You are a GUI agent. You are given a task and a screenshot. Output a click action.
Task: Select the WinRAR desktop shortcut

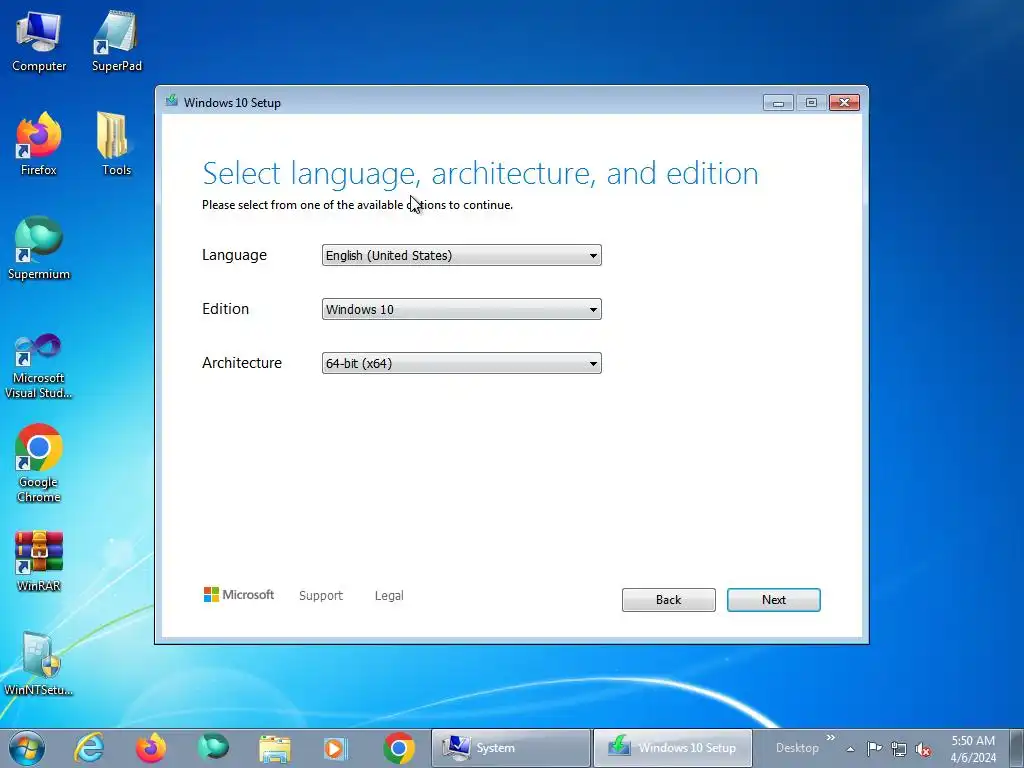tap(39, 561)
